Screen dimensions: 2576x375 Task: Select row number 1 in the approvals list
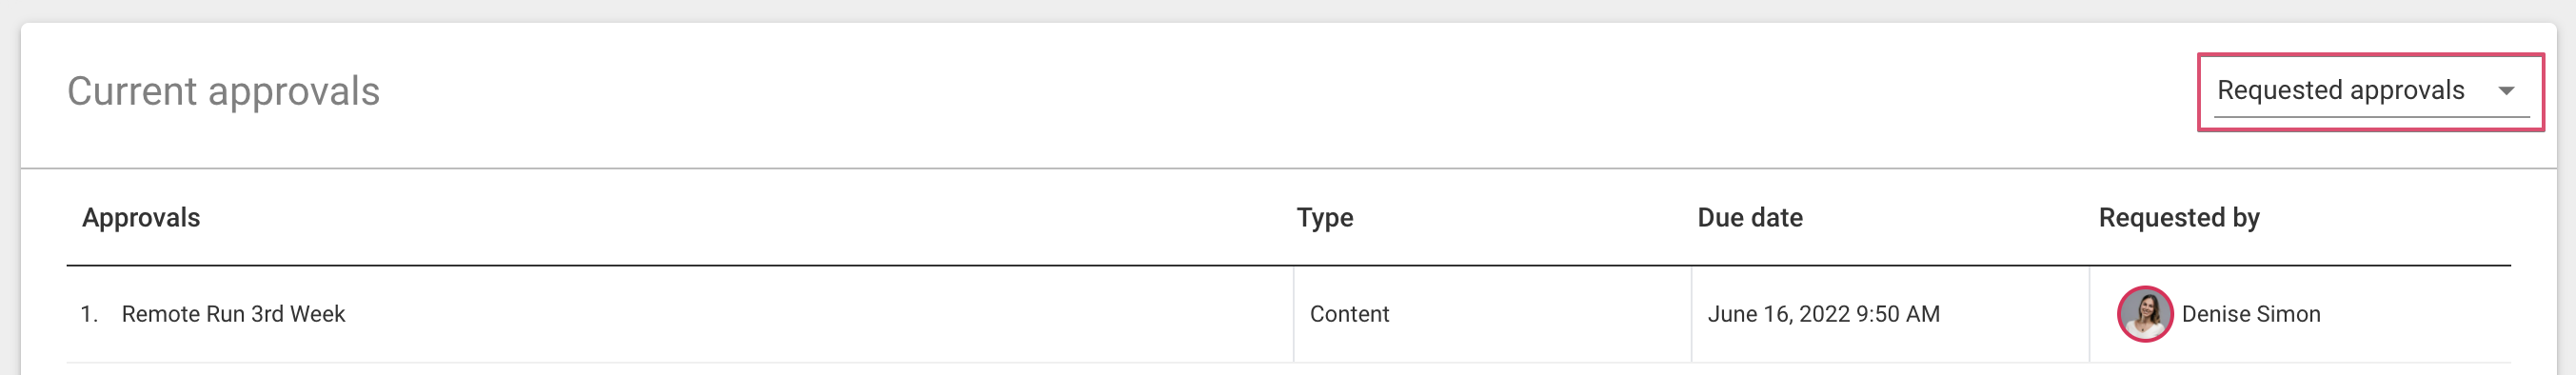(89, 314)
